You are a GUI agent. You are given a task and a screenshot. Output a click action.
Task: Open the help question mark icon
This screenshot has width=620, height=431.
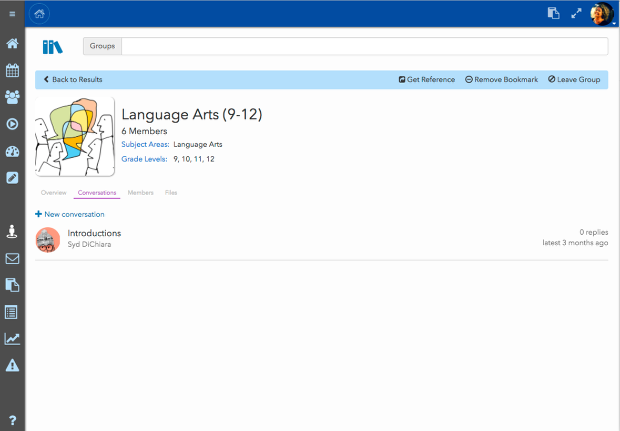pos(12,420)
